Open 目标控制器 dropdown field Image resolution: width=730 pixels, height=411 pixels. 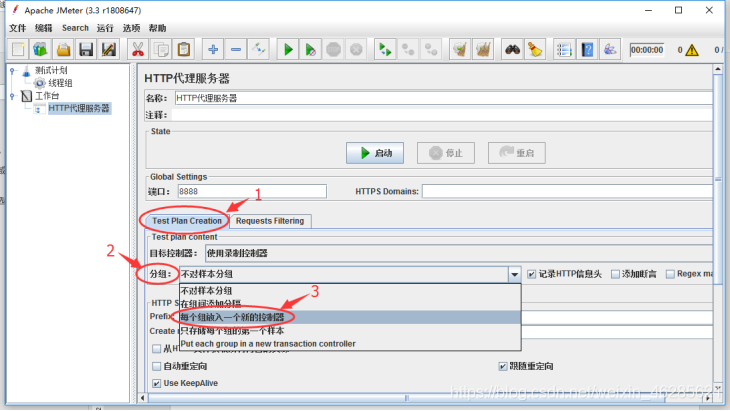pyautogui.click(x=459, y=253)
